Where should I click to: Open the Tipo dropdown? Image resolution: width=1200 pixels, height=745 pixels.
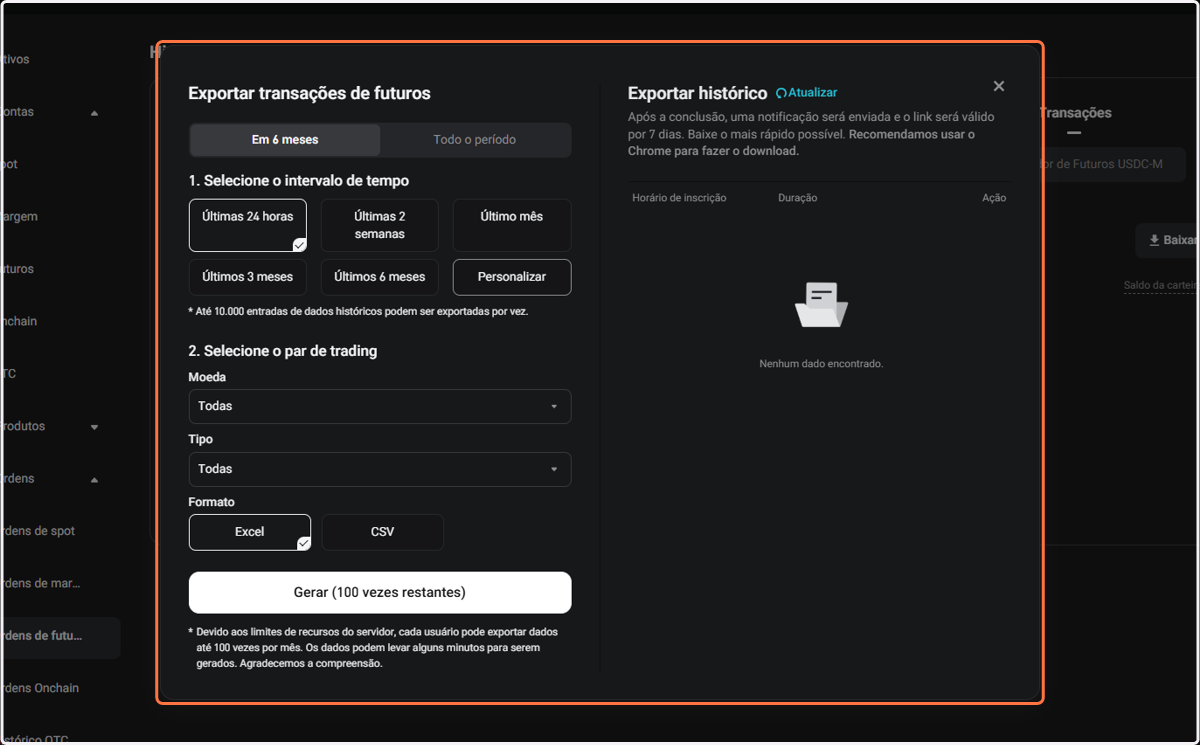pyautogui.click(x=380, y=469)
